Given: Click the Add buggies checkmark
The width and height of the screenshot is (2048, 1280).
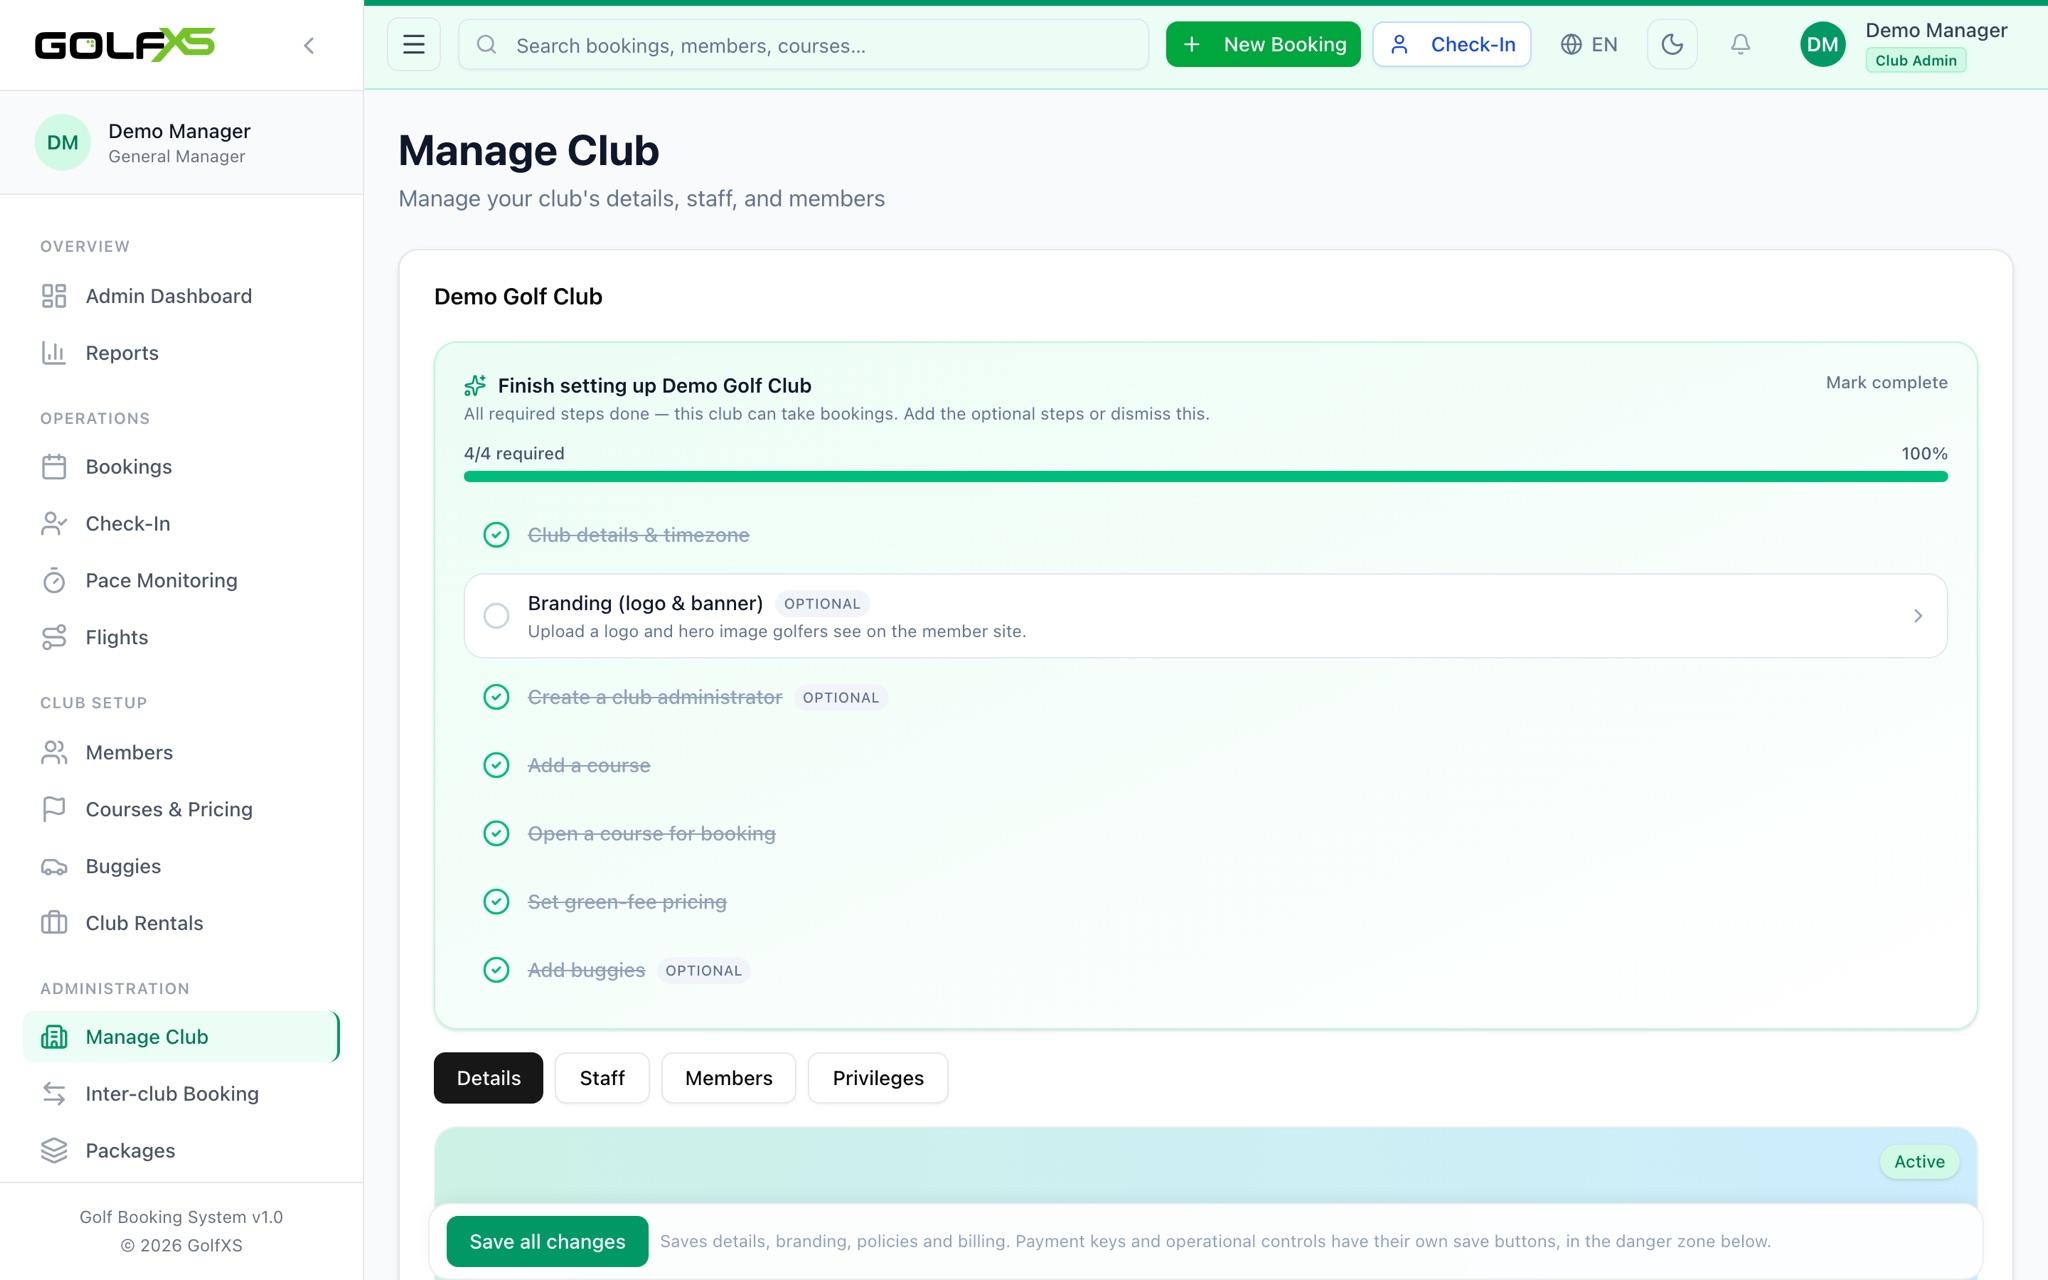Looking at the screenshot, I should [496, 970].
